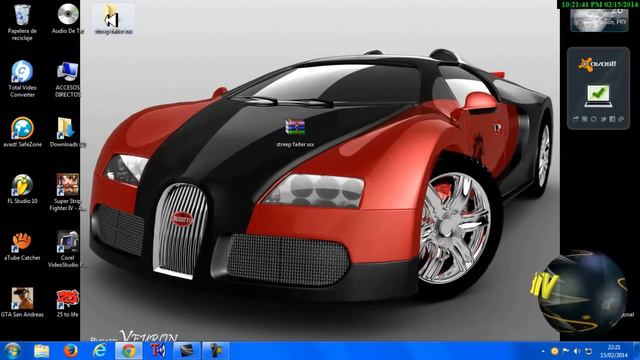This screenshot has height=360, width=640.
Task: Open the Downloads folder icon
Action: click(x=67, y=132)
